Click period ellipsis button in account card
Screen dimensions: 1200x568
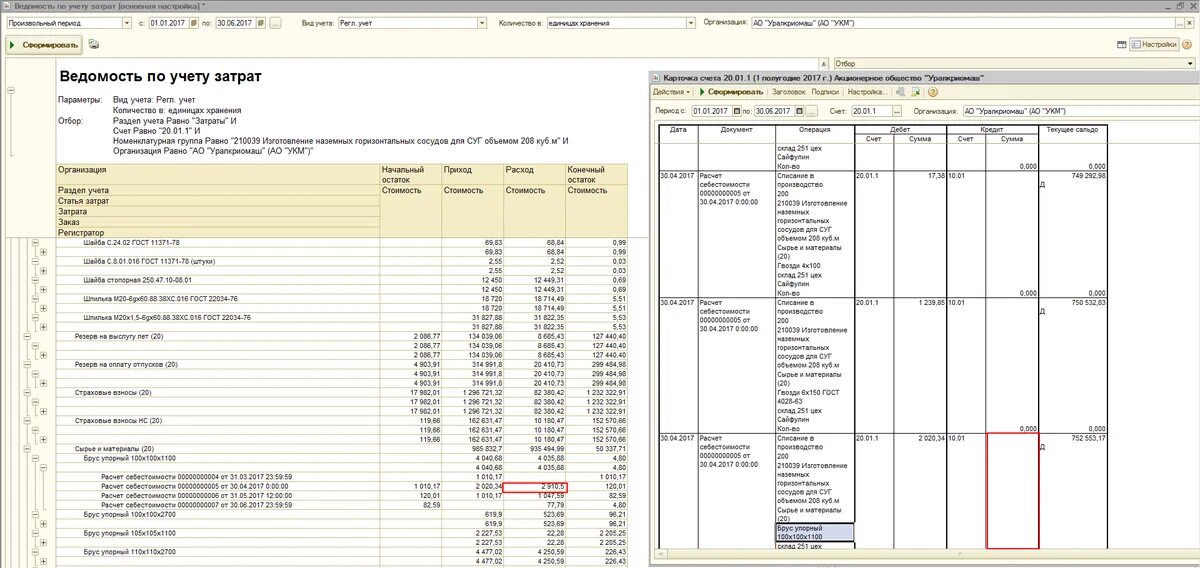pyautogui.click(x=813, y=111)
